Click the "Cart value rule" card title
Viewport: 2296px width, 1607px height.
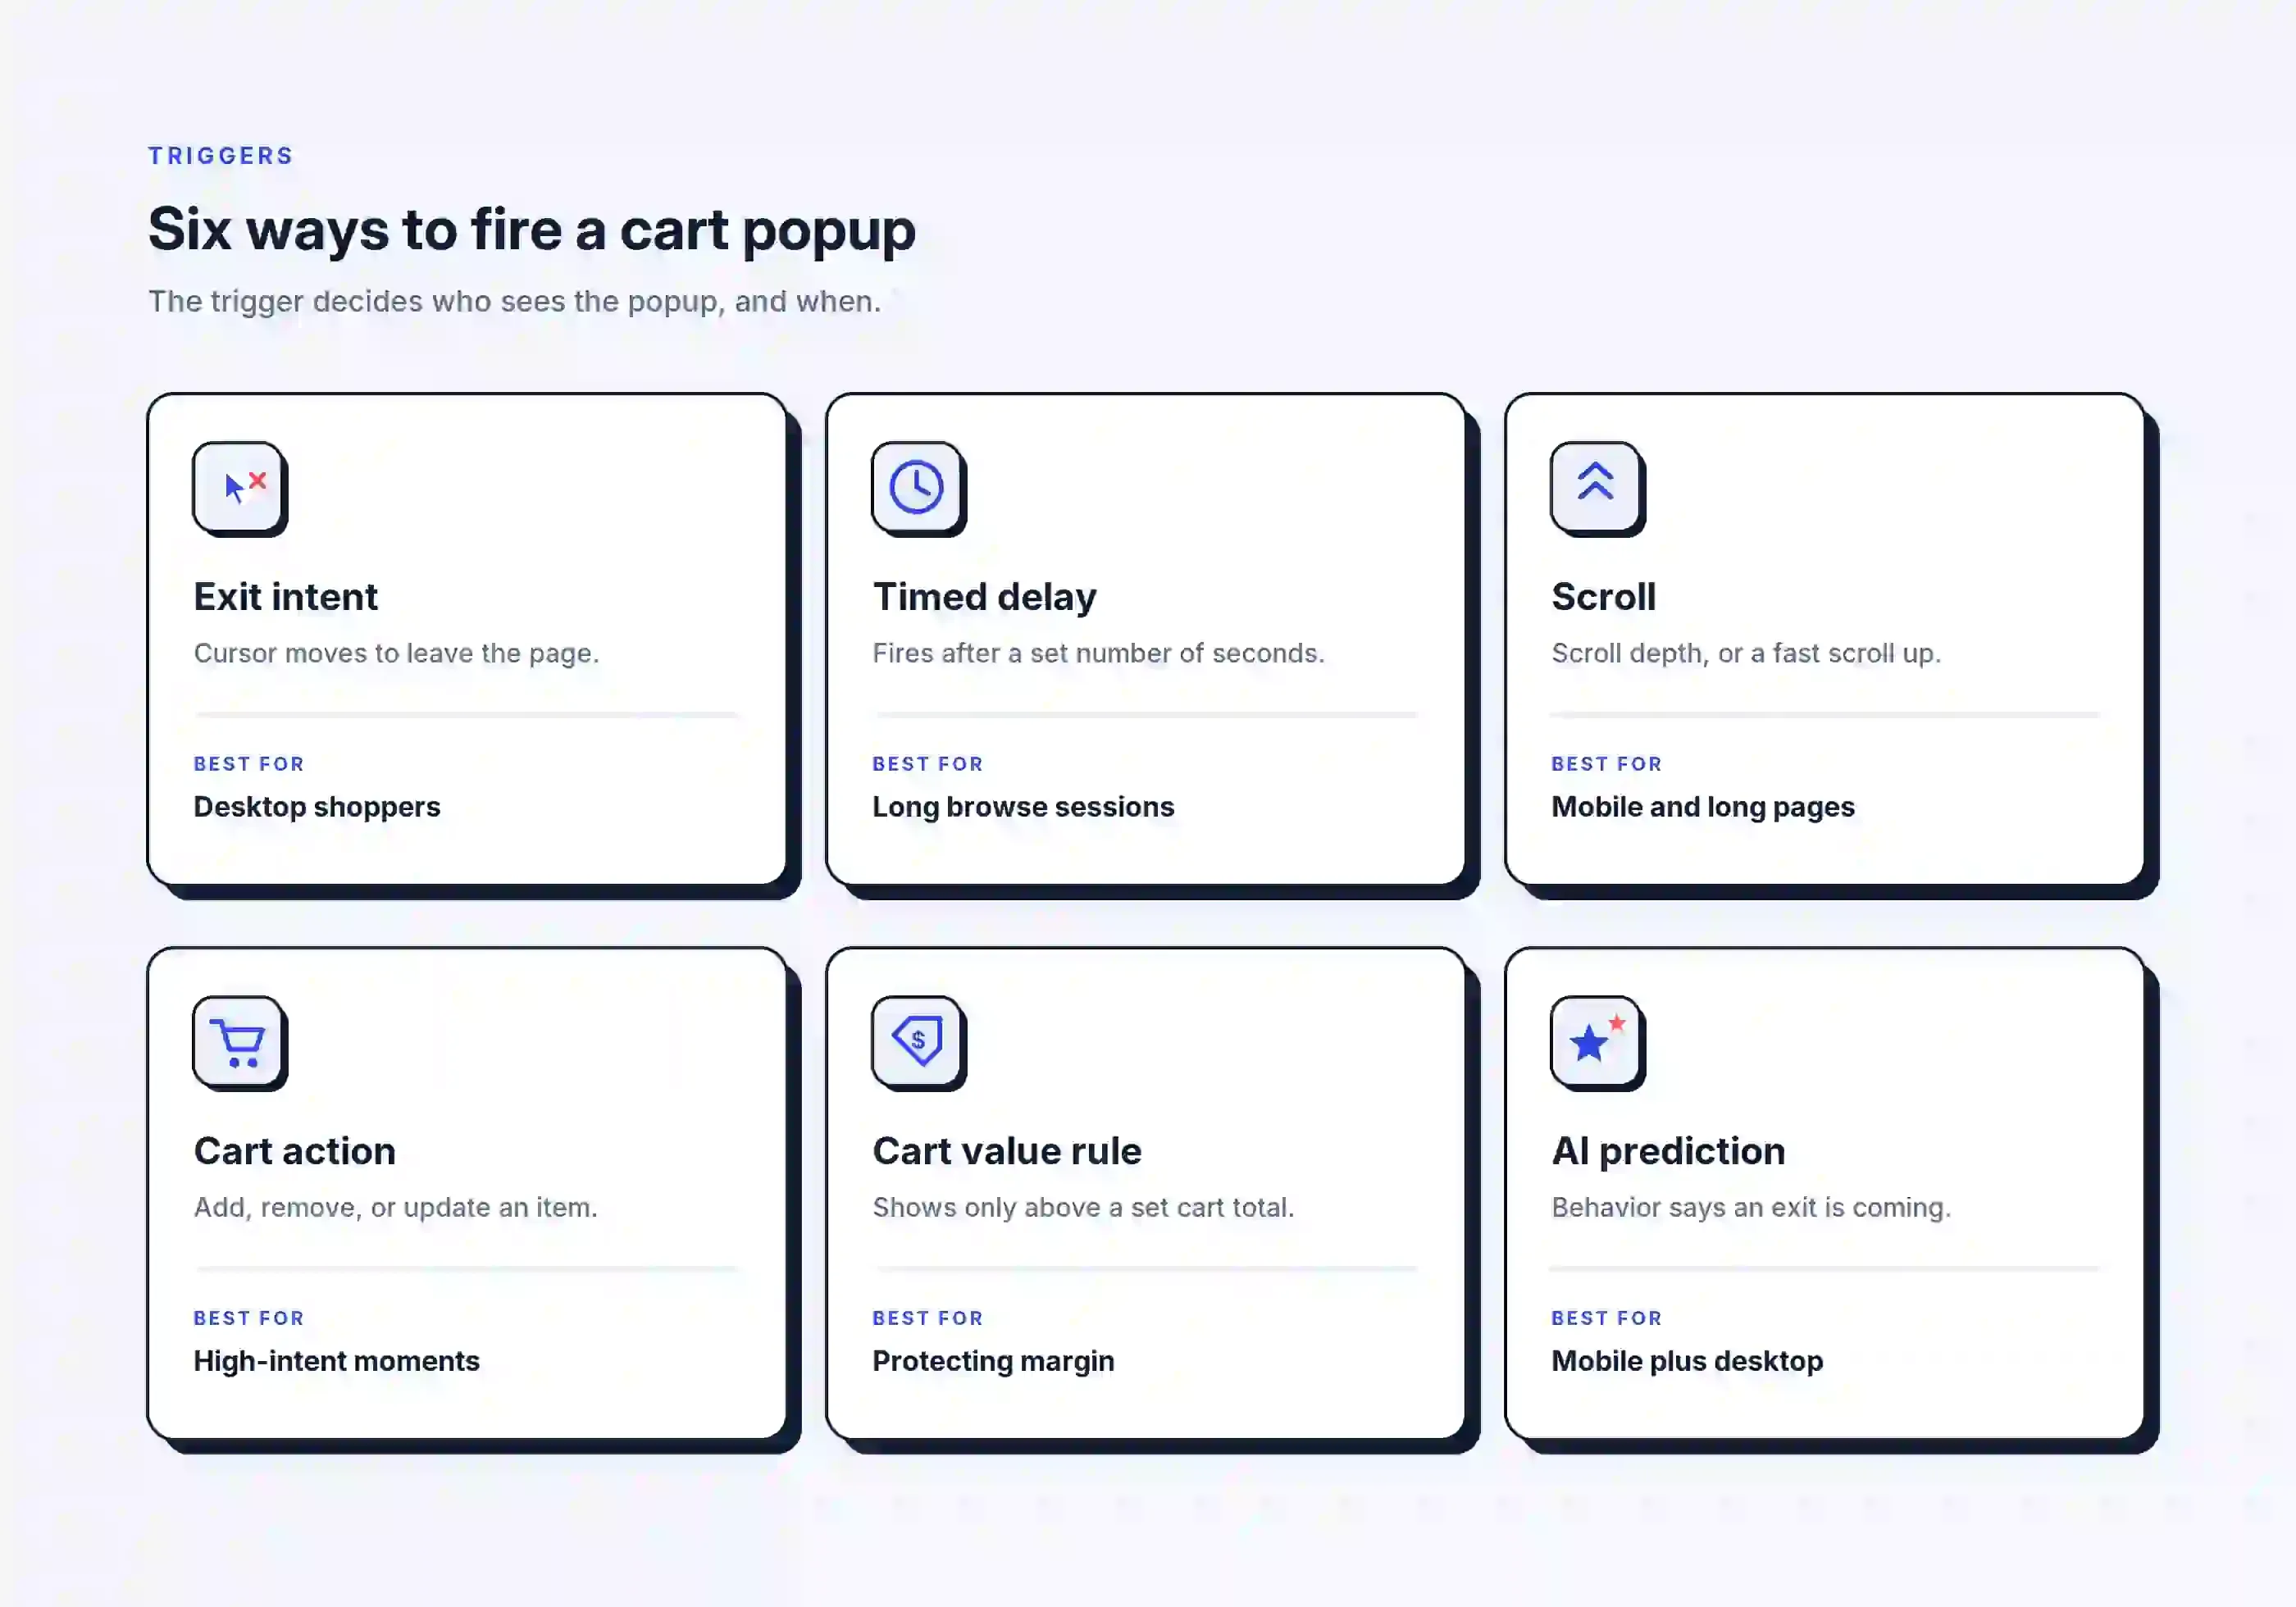tap(1007, 1151)
